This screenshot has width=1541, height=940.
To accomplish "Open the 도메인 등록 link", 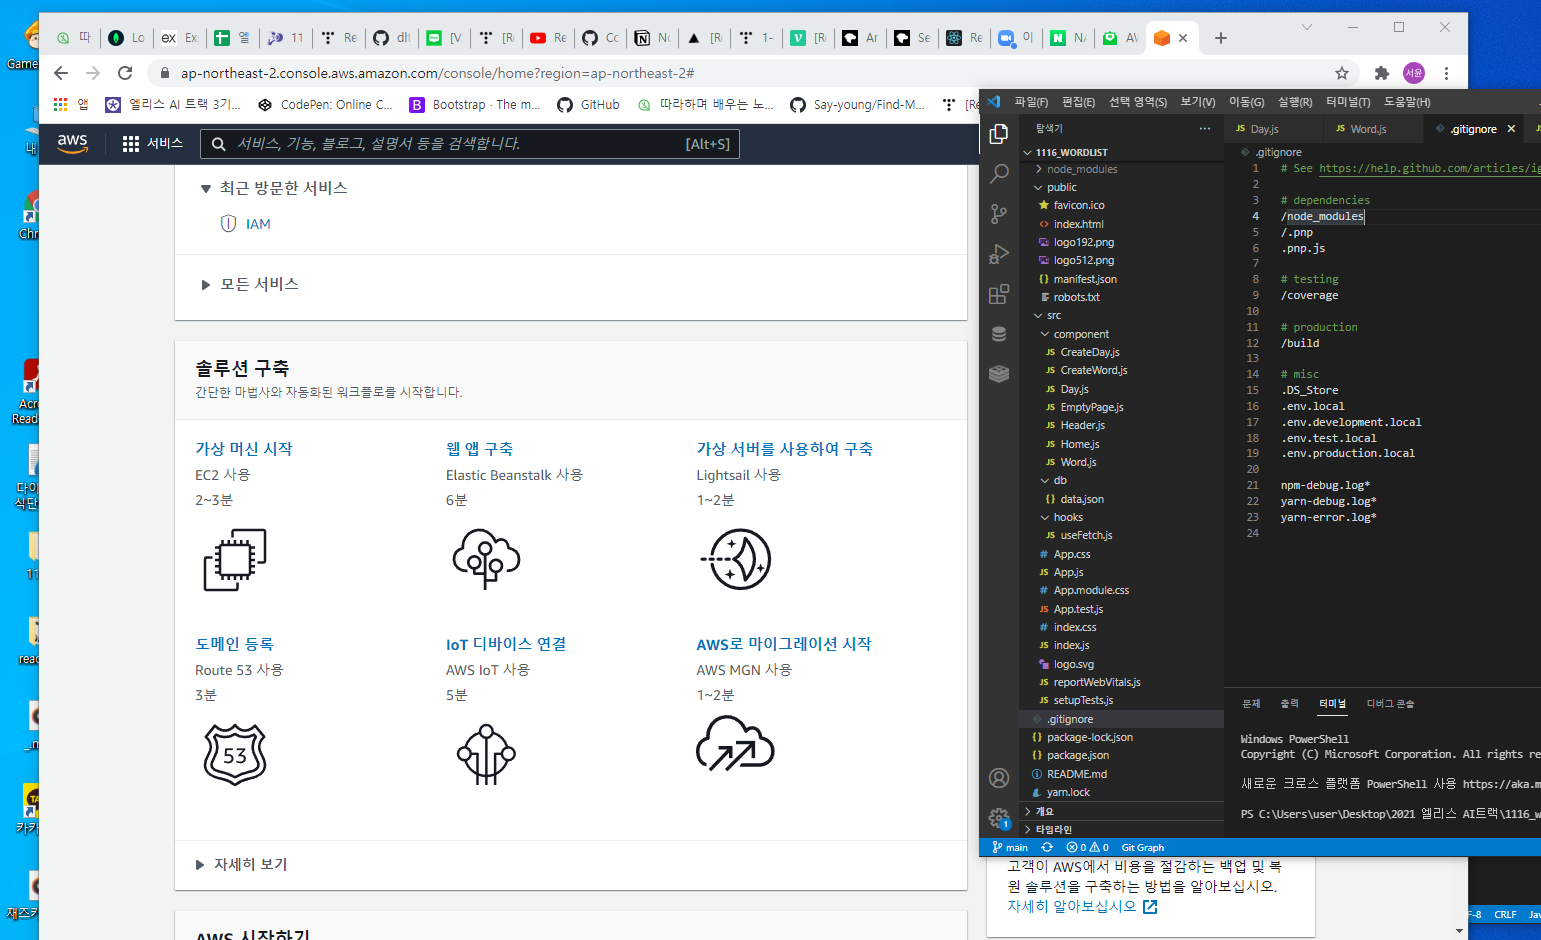I will 234,644.
